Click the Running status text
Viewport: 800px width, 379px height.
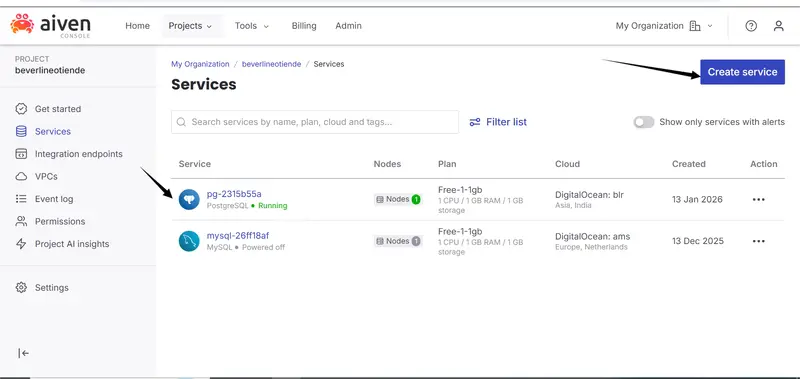tap(272, 206)
